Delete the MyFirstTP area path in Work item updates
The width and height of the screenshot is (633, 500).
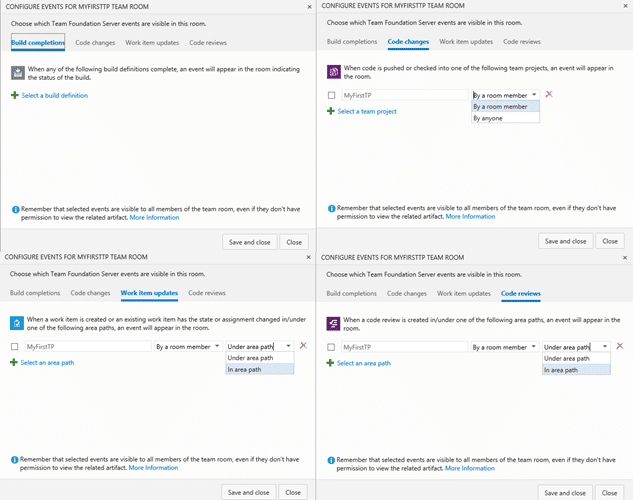point(303,345)
